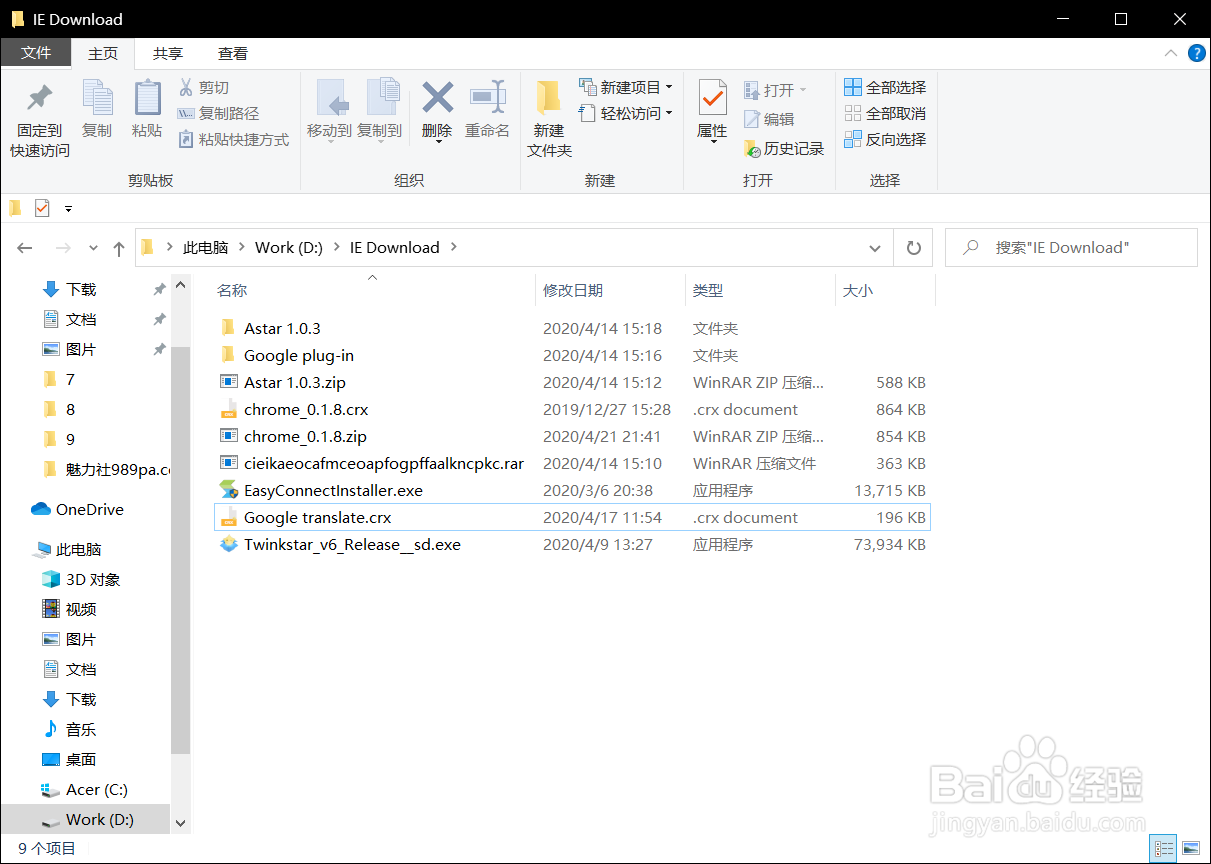1211x864 pixels.
Task: Click the refresh button beside address bar
Action: click(x=913, y=248)
